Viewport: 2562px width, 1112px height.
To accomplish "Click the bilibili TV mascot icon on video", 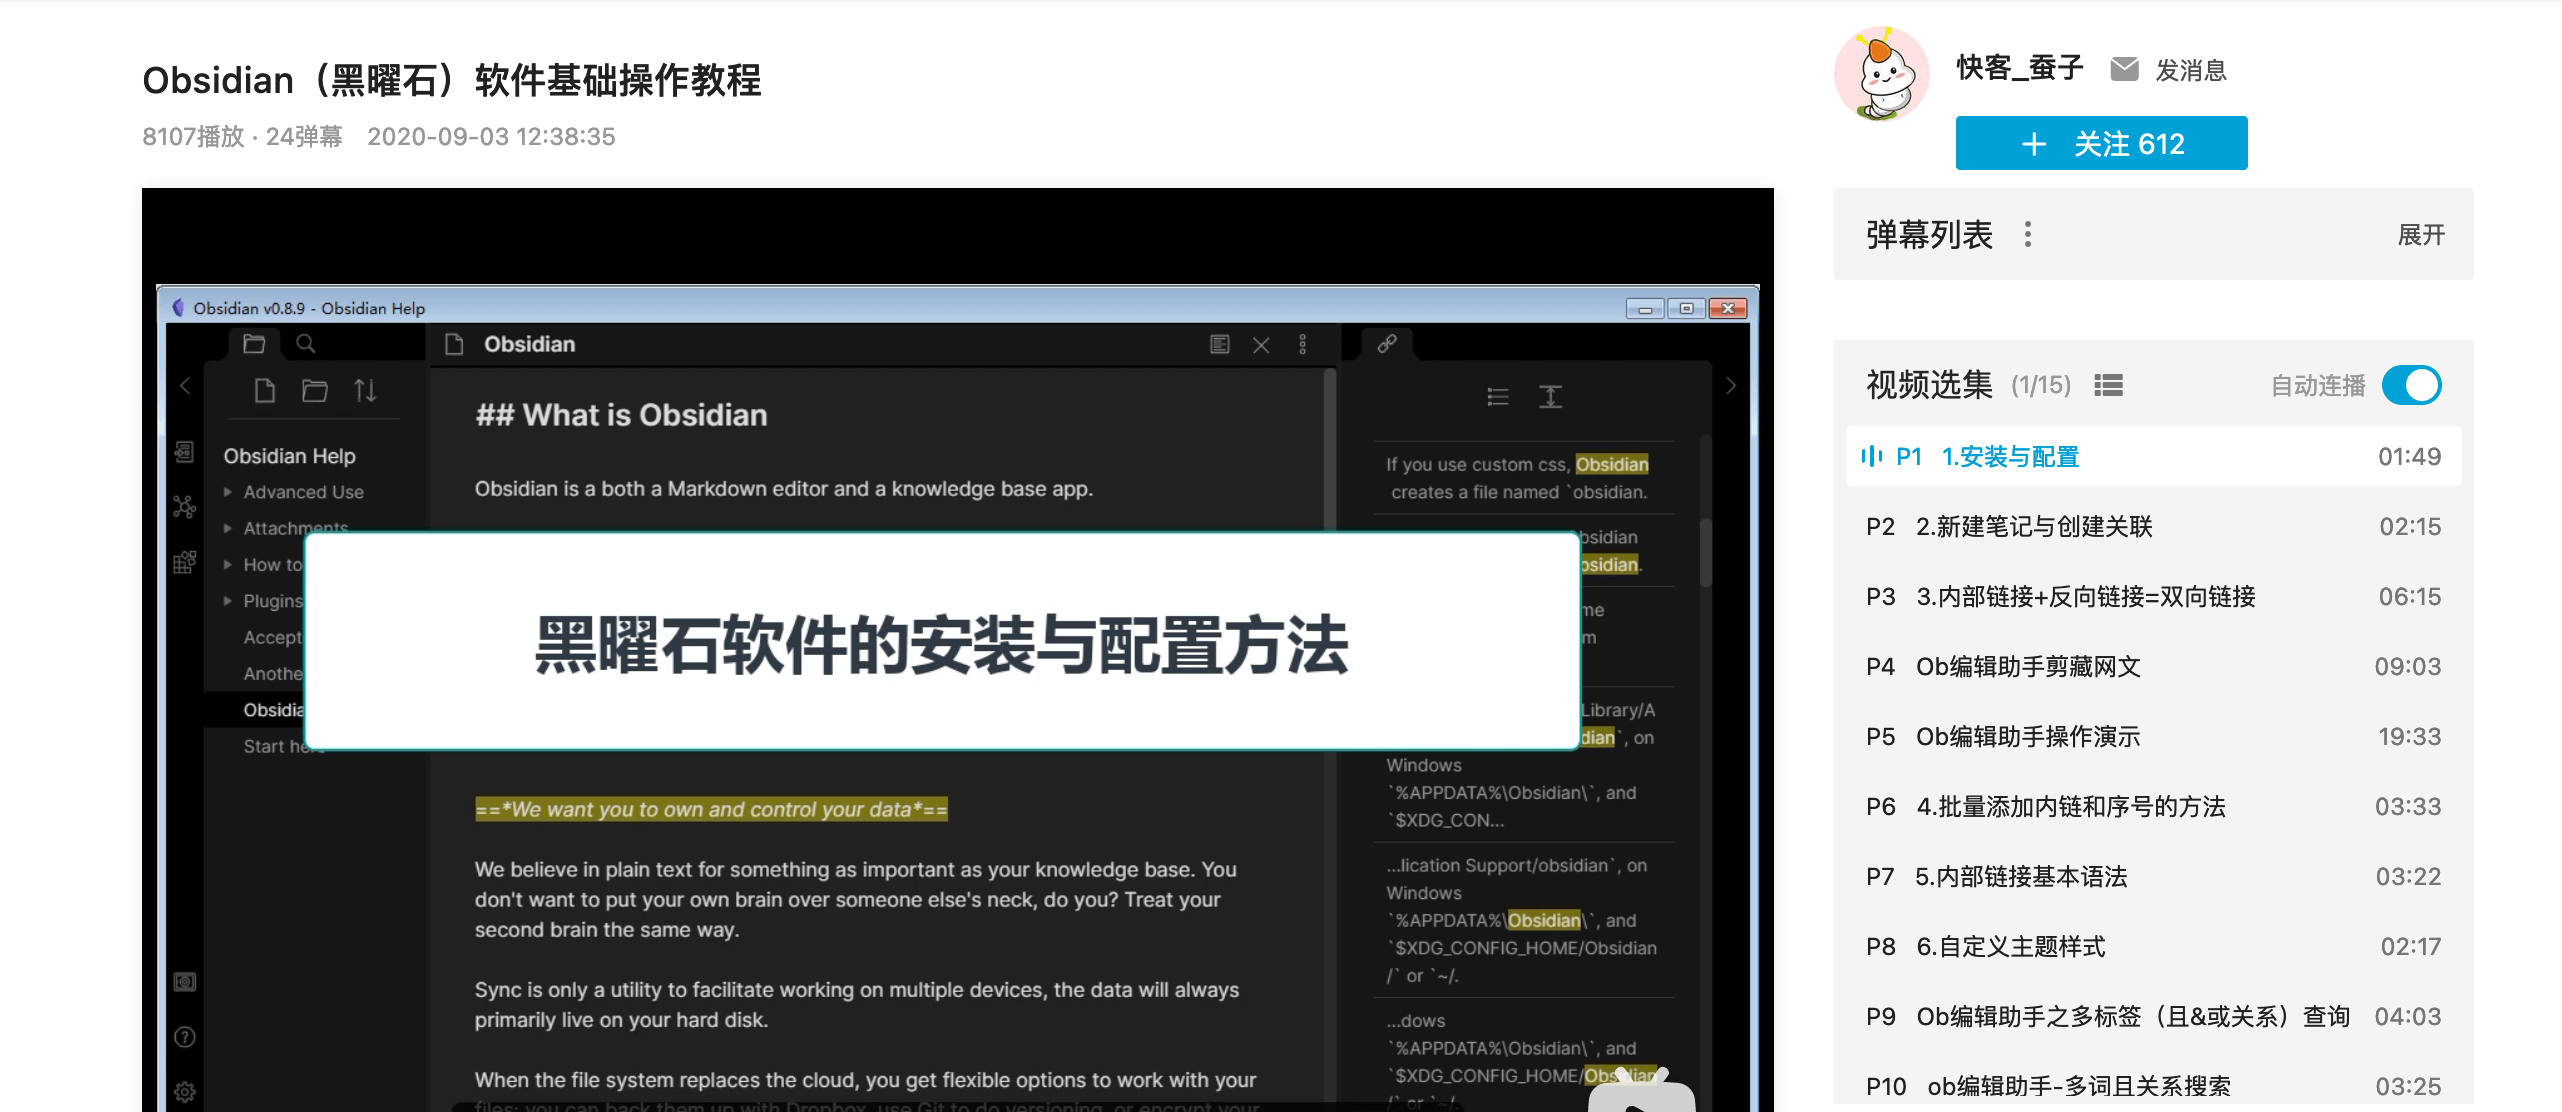I will coord(1641,1091).
